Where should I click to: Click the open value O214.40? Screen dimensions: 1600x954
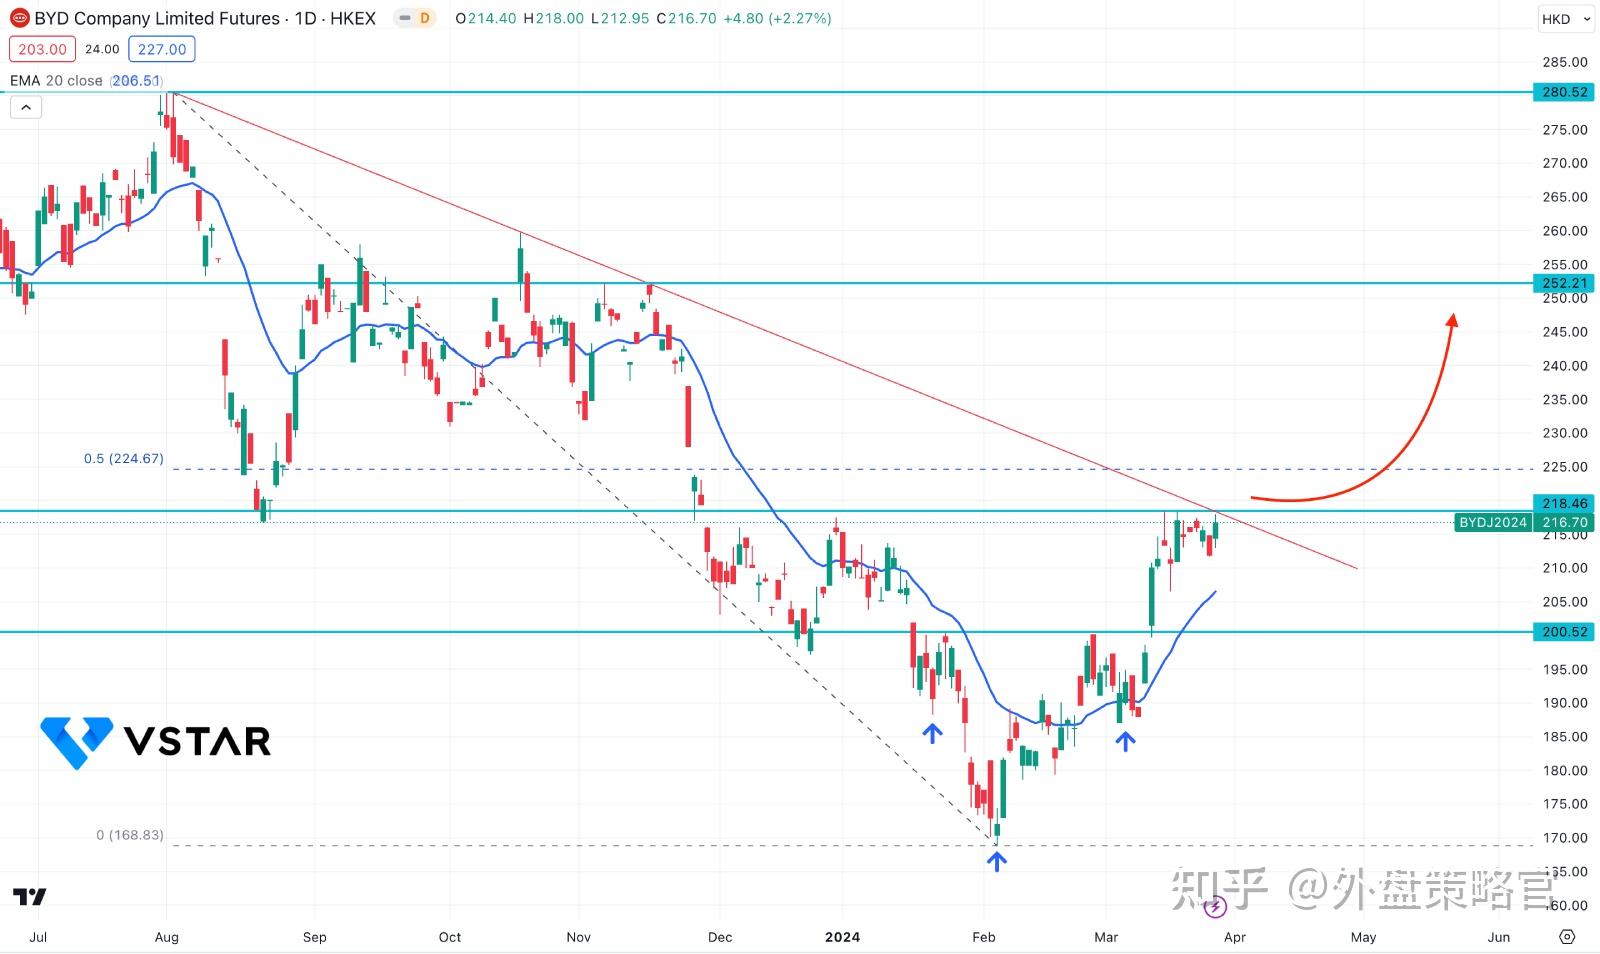pyautogui.click(x=486, y=18)
